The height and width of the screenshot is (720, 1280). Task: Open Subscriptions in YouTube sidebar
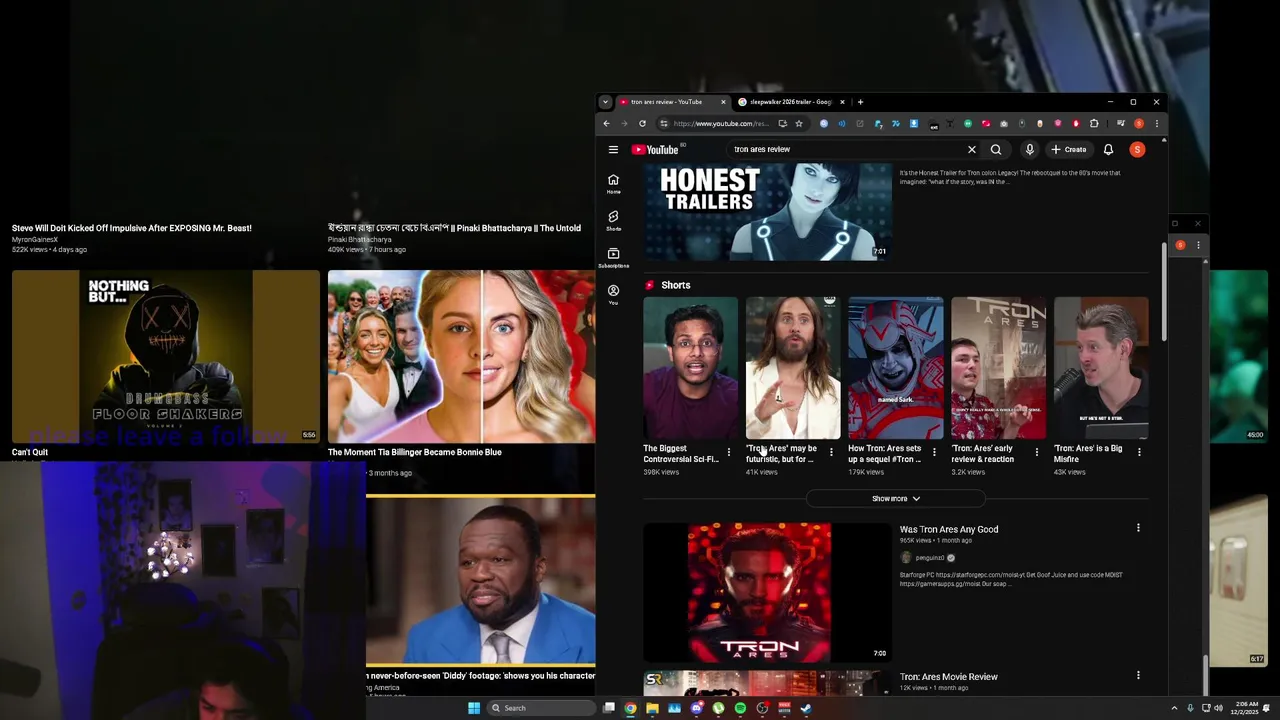(613, 257)
